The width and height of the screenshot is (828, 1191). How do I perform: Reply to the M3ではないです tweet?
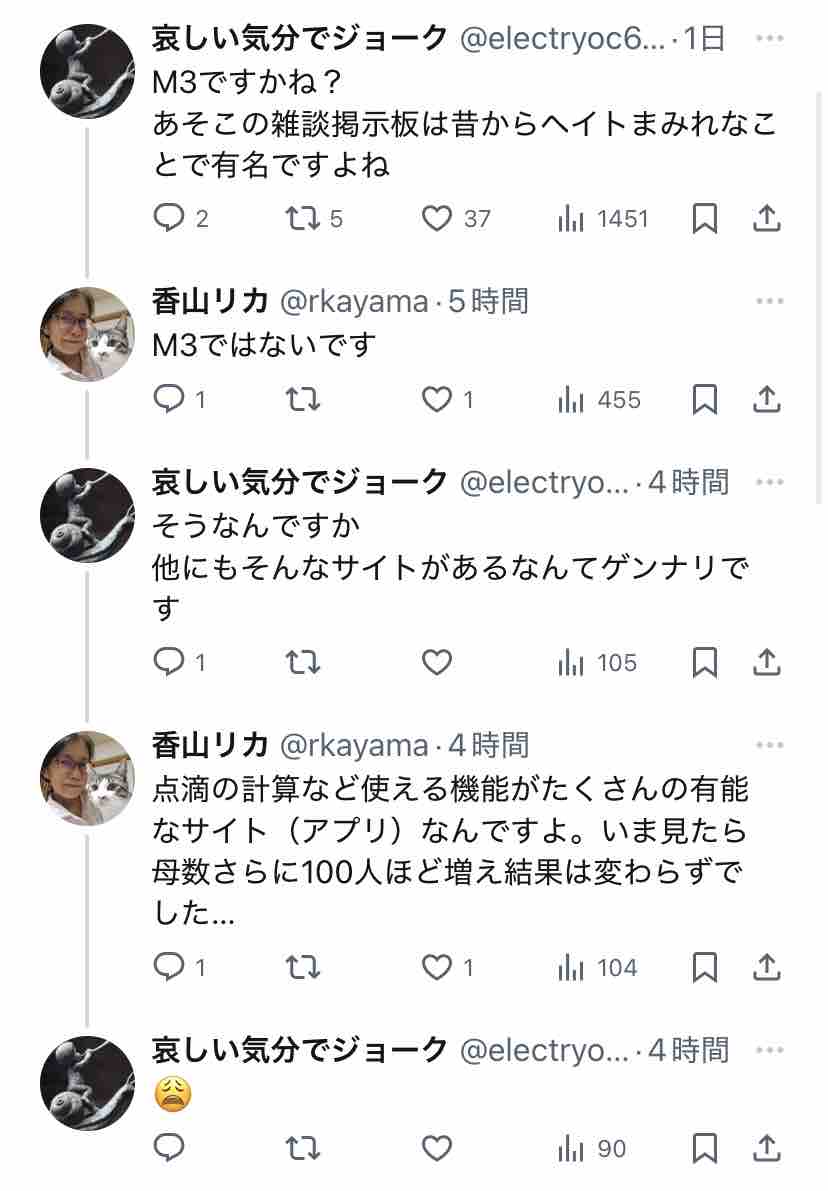point(168,400)
